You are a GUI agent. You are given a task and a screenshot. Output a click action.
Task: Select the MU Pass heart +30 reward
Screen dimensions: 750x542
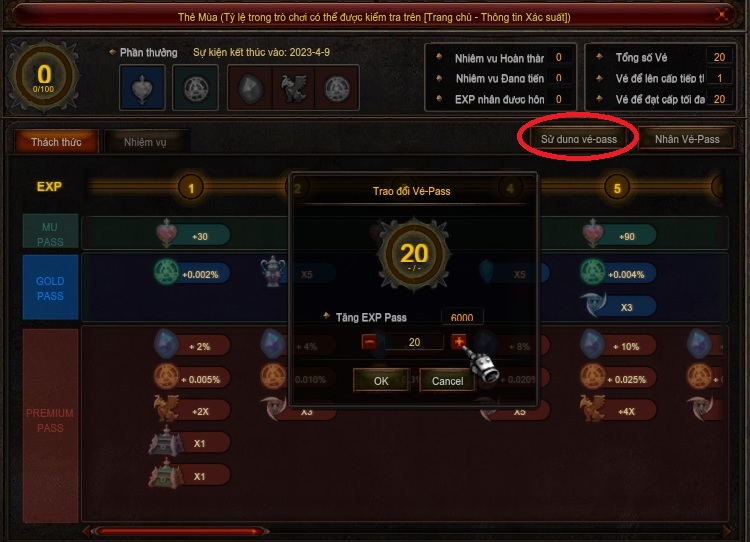[x=192, y=235]
